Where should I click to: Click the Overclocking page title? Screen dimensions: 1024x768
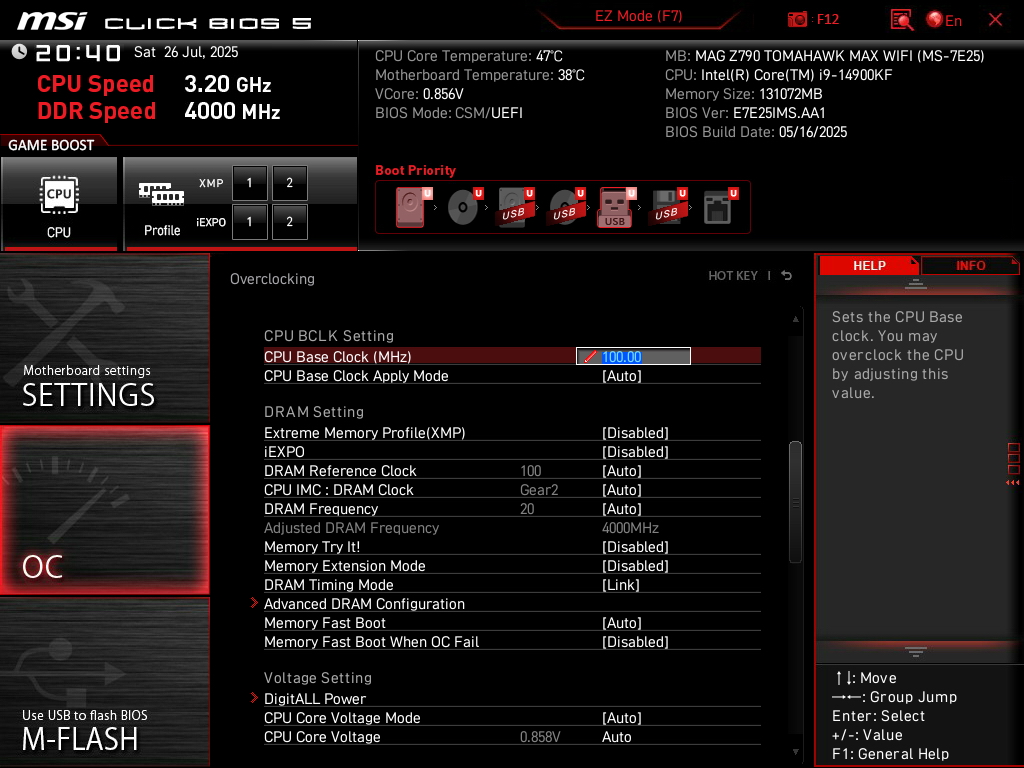[x=272, y=279]
